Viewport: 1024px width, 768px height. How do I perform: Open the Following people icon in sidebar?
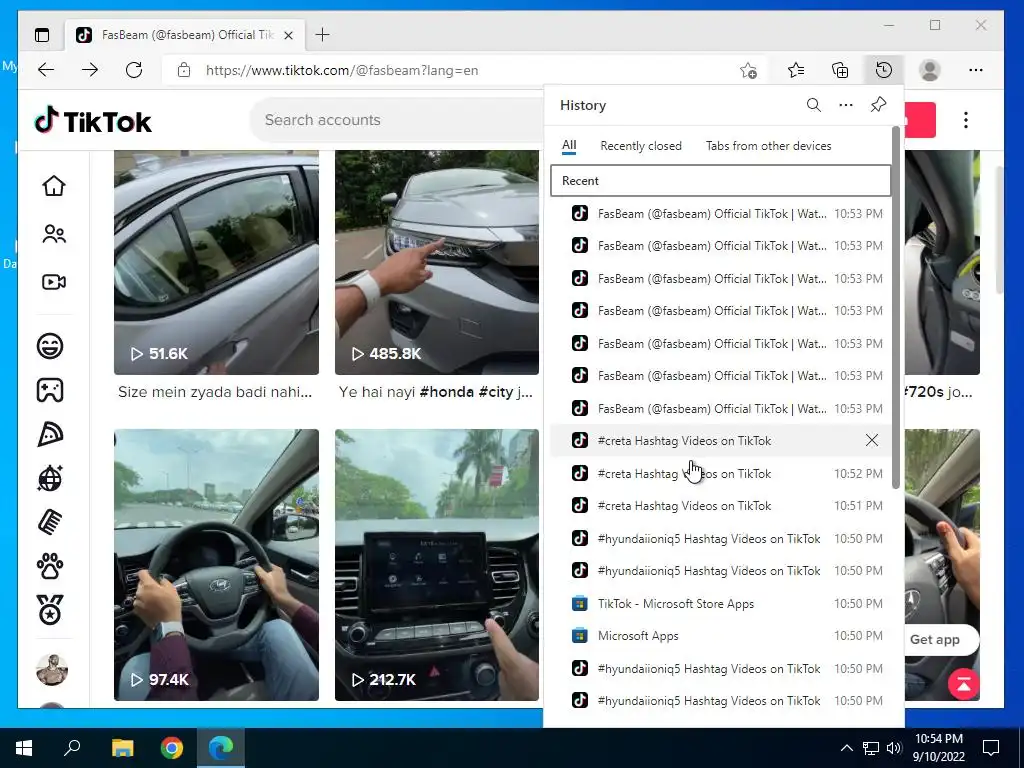54,234
